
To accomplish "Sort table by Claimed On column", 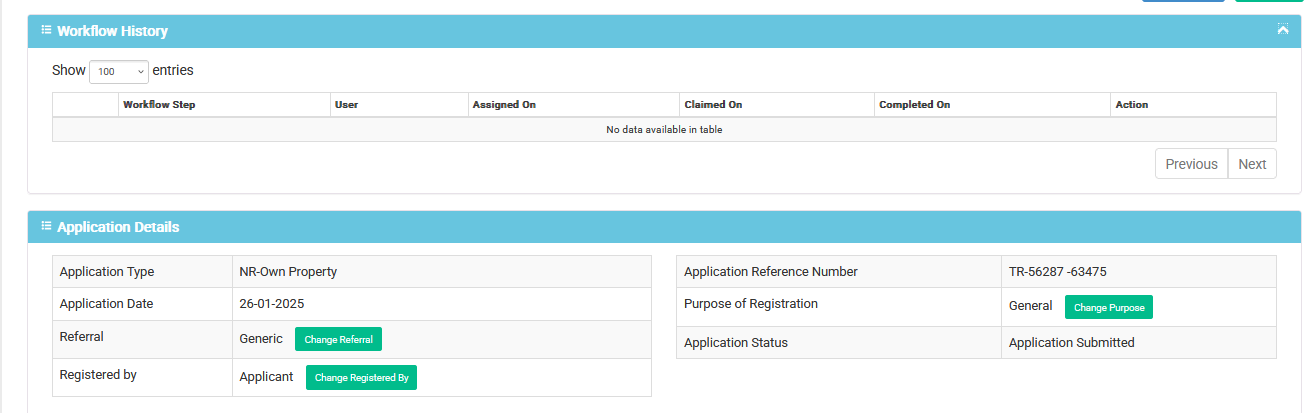I will coord(776,105).
